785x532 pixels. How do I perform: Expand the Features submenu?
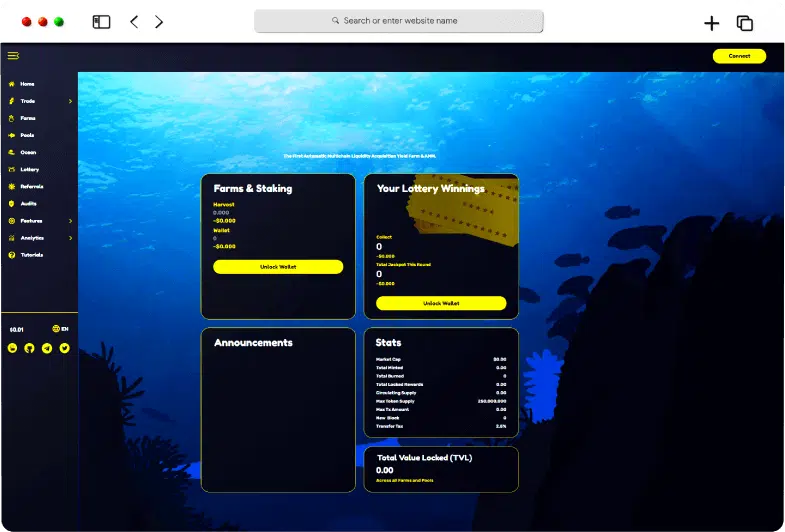(70, 221)
